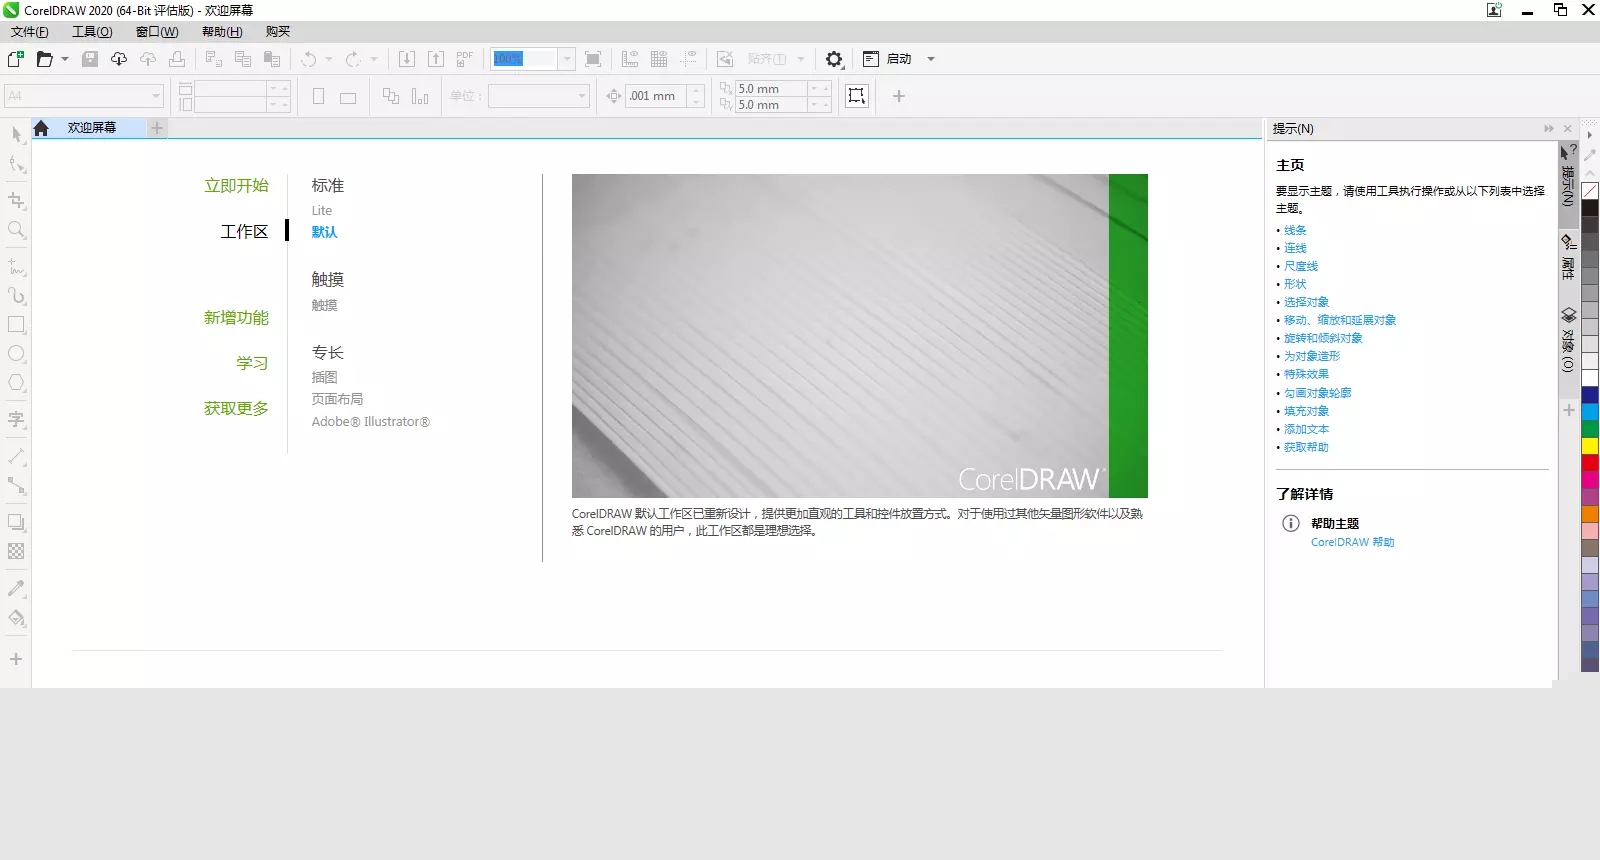The image size is (1600, 860).
Task: Select the Polygon tool
Action: [x=16, y=383]
